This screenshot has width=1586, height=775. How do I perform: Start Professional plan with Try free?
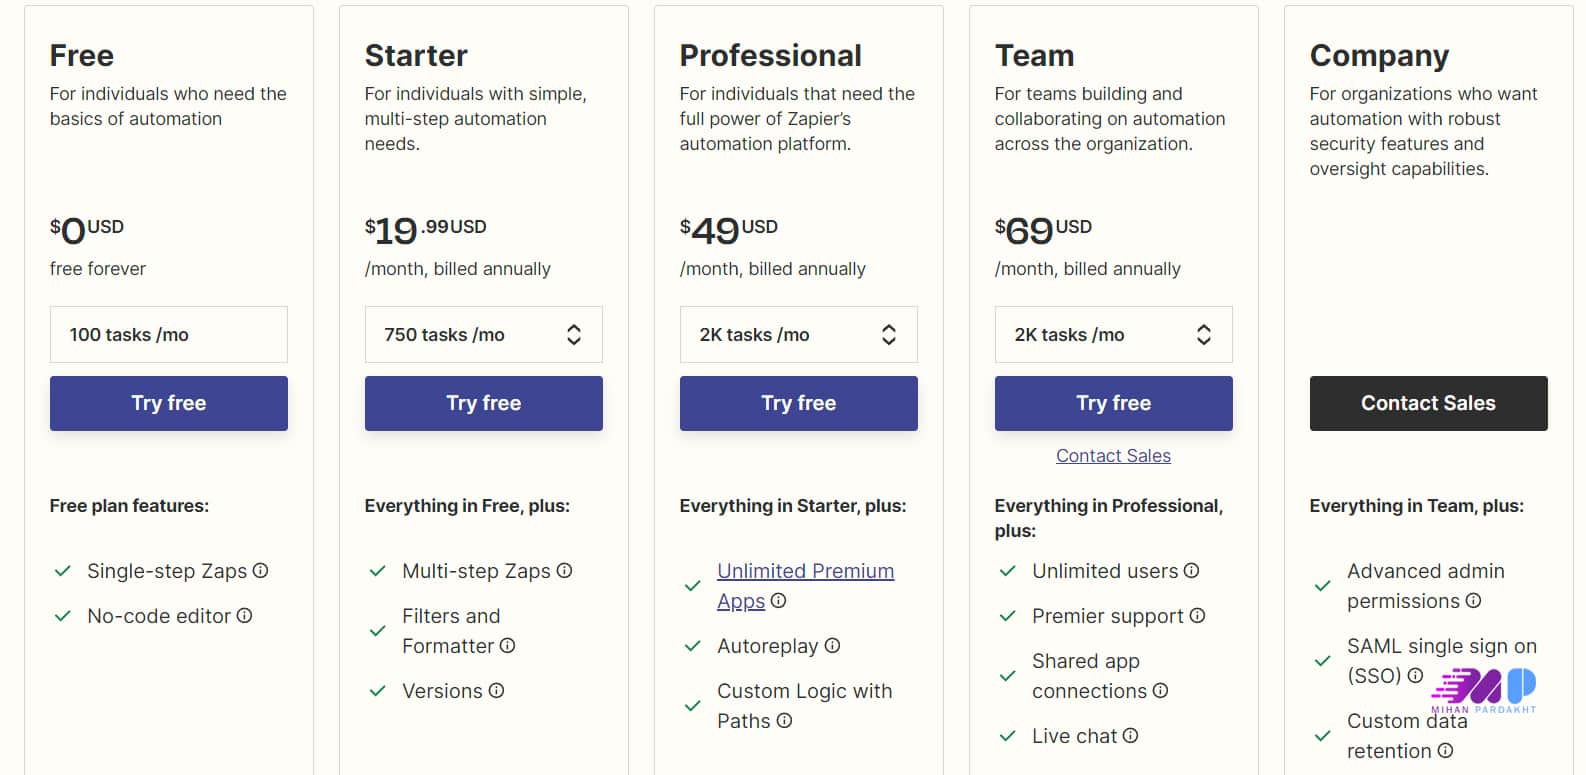coord(798,403)
